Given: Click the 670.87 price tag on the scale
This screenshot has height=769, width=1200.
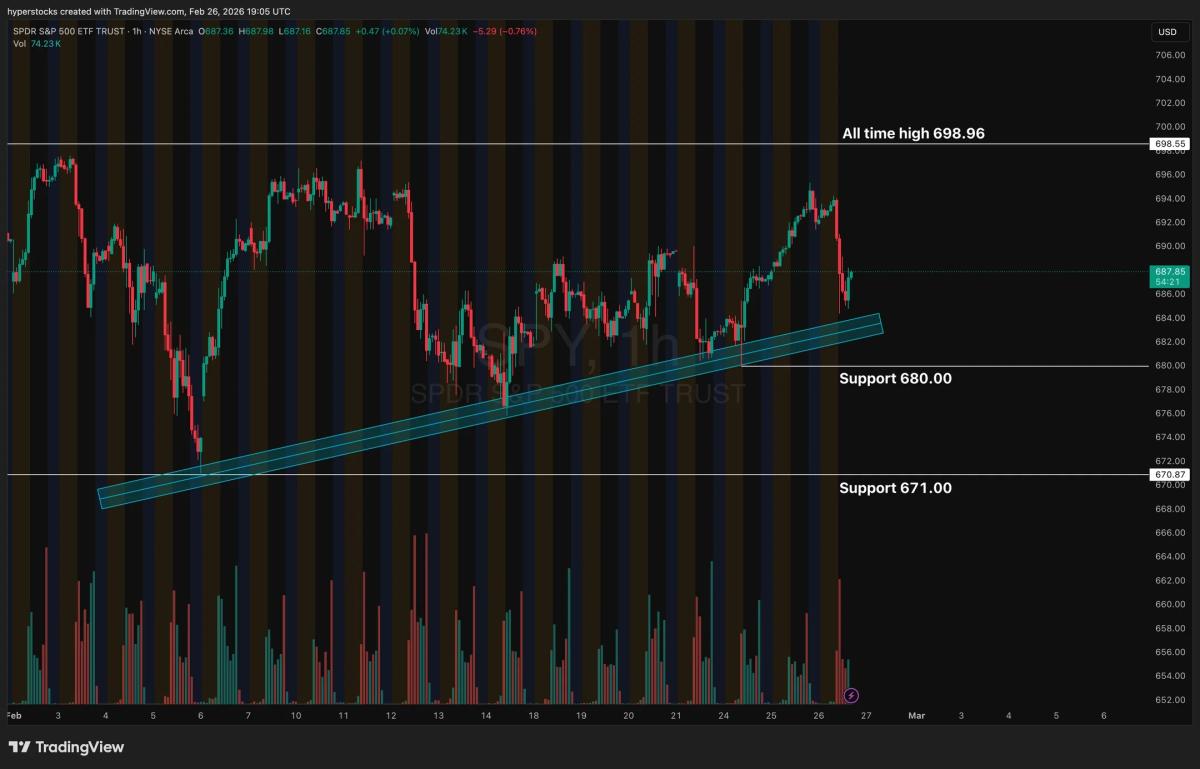Looking at the screenshot, I should coord(1168,474).
